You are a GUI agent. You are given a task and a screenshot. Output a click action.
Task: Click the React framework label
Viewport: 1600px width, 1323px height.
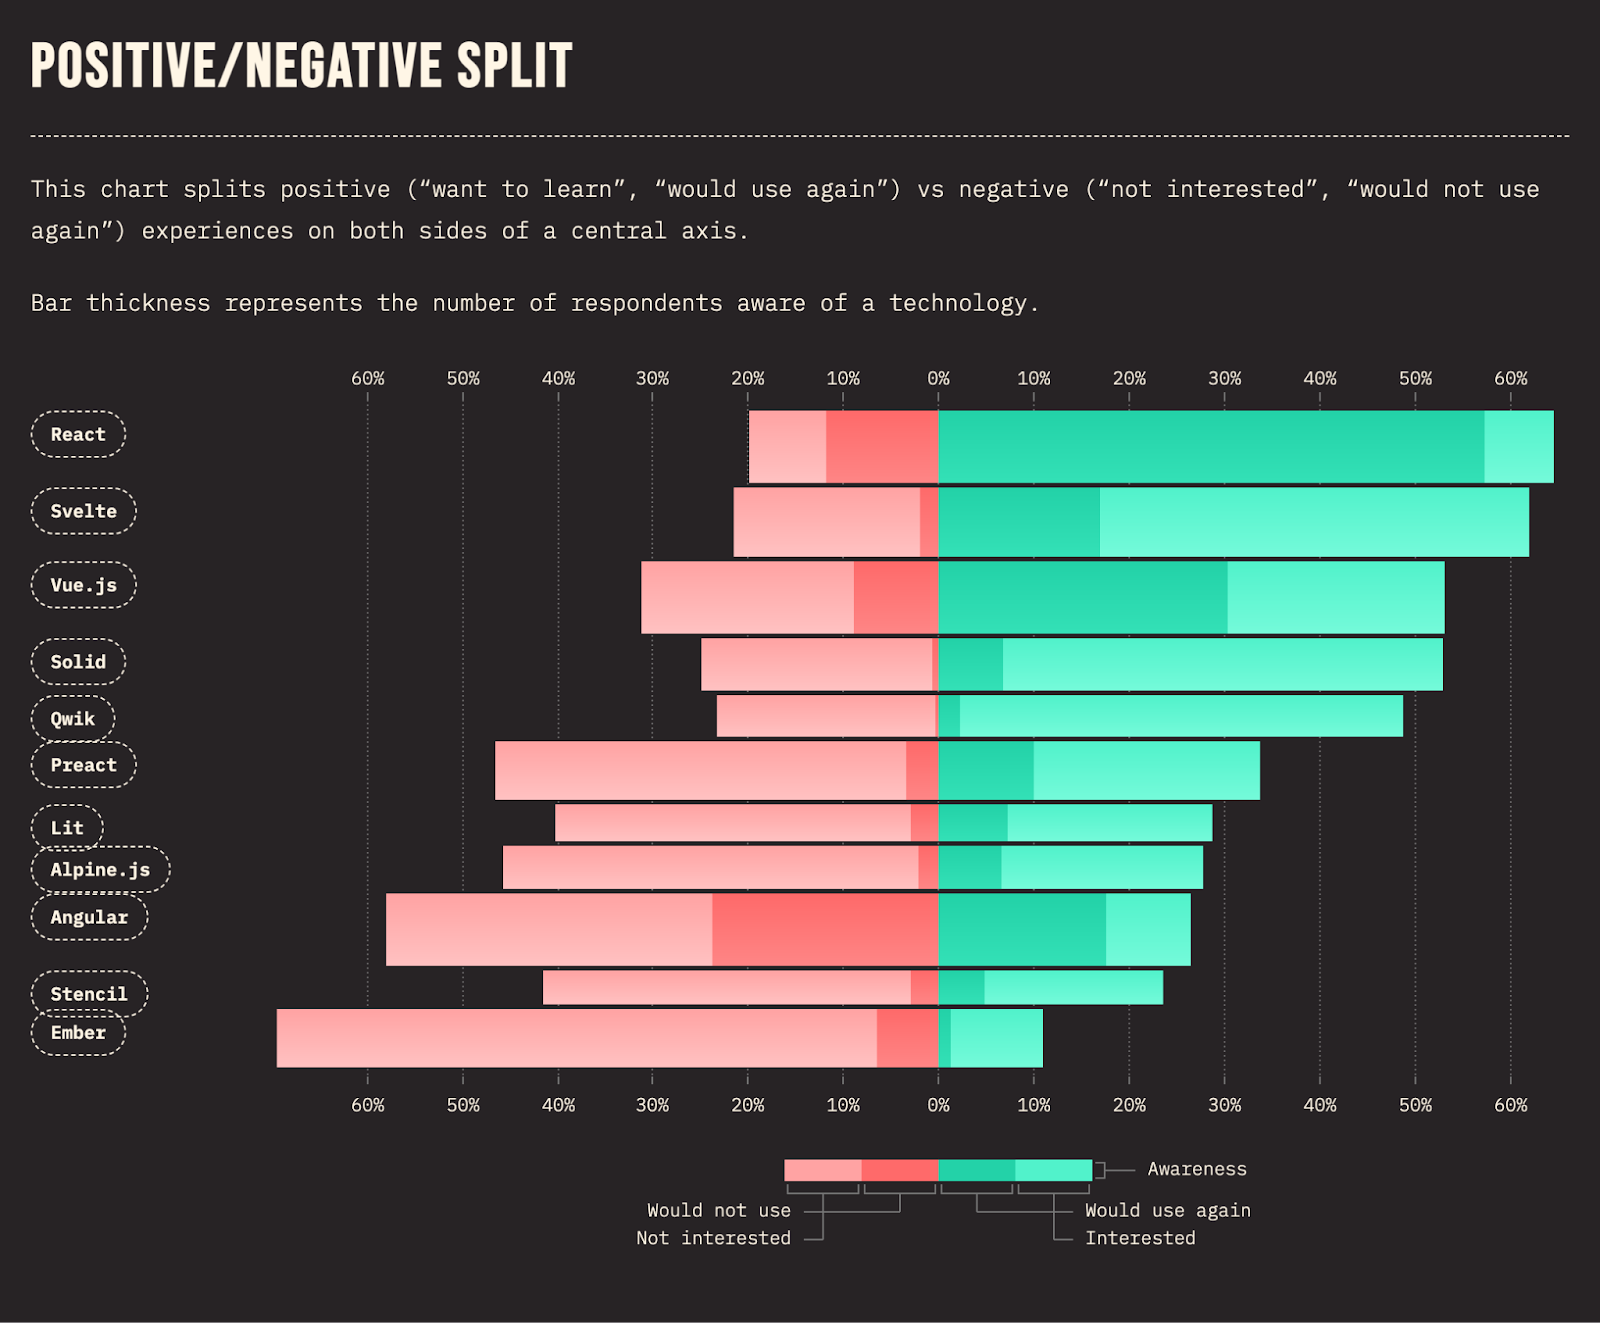click(78, 435)
